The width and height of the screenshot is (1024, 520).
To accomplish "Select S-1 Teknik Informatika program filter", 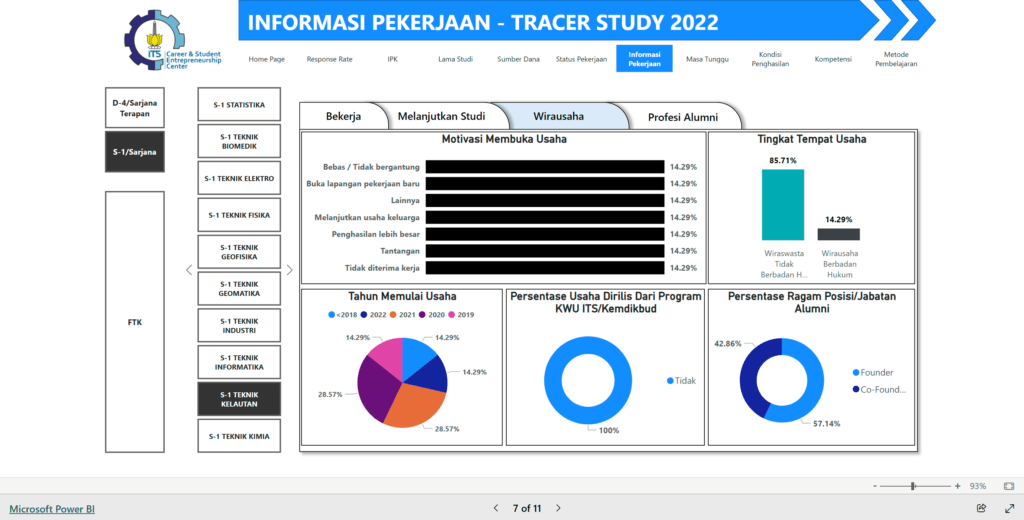I will (x=239, y=361).
